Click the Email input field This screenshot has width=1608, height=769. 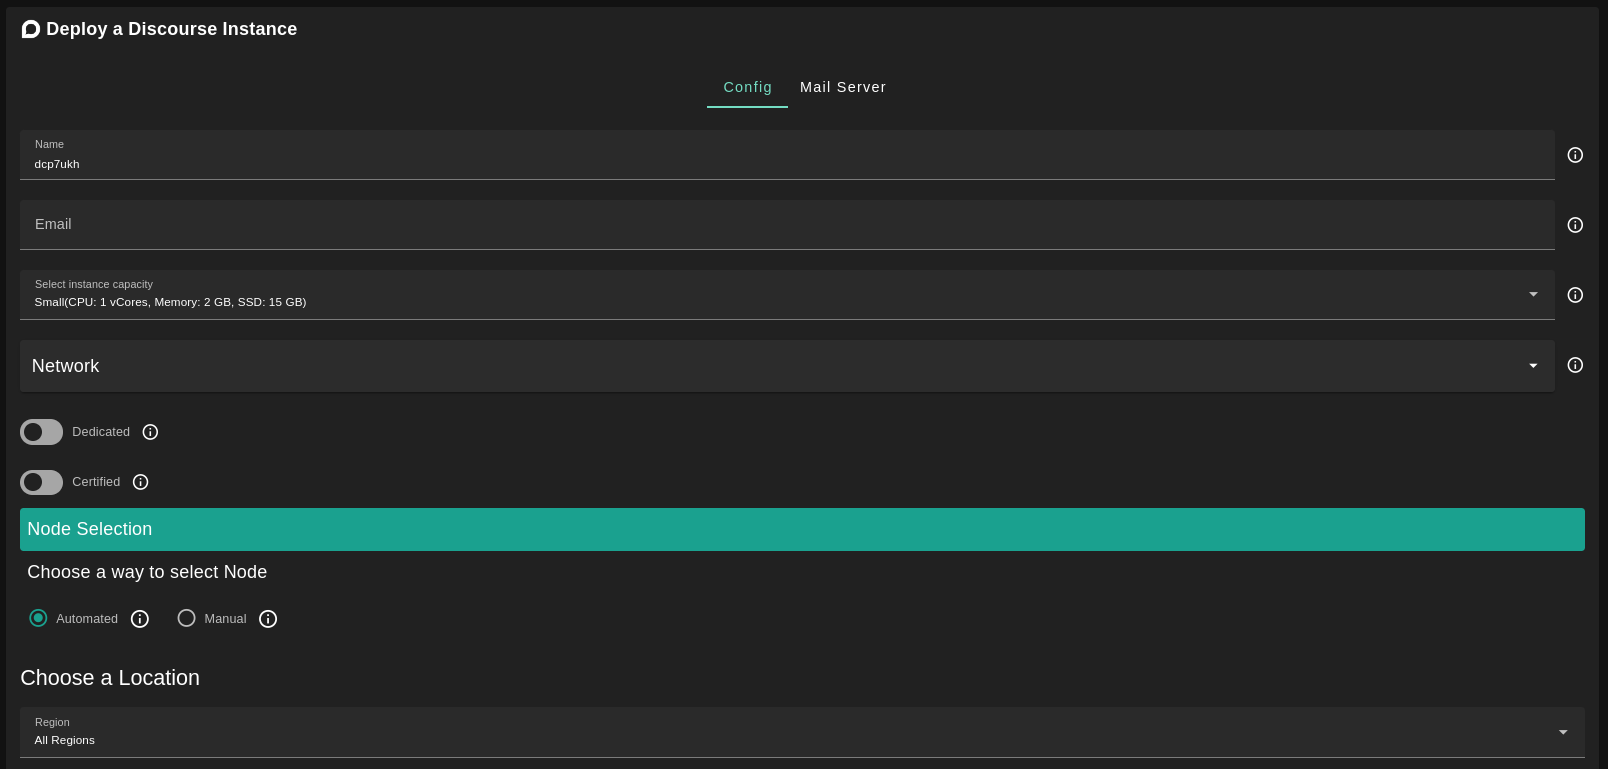786,225
